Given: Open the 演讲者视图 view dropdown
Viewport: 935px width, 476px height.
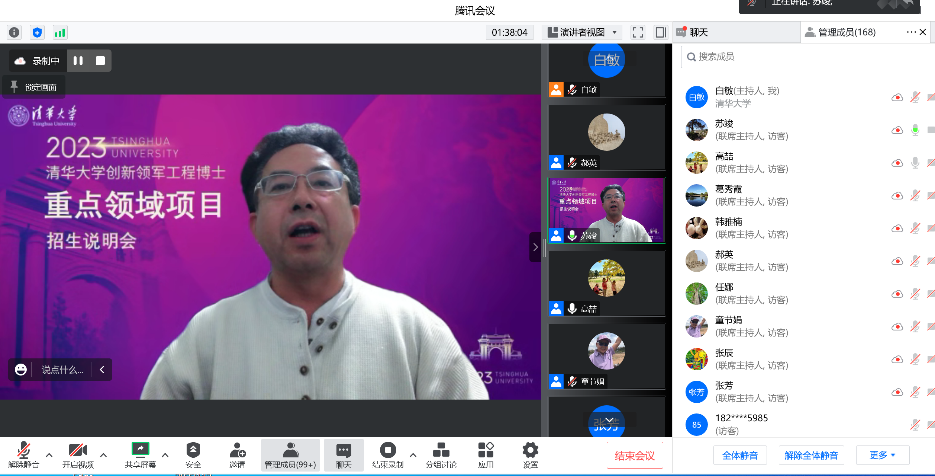Looking at the screenshot, I should 582,32.
